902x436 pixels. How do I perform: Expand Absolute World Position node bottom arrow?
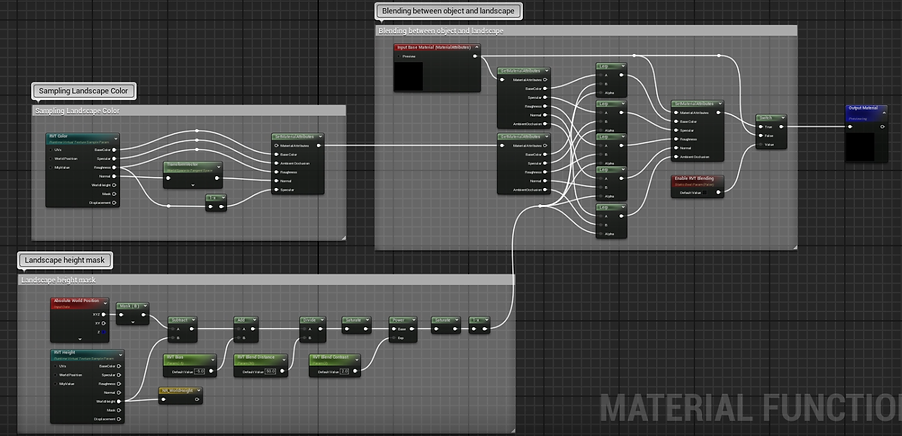coord(80,339)
